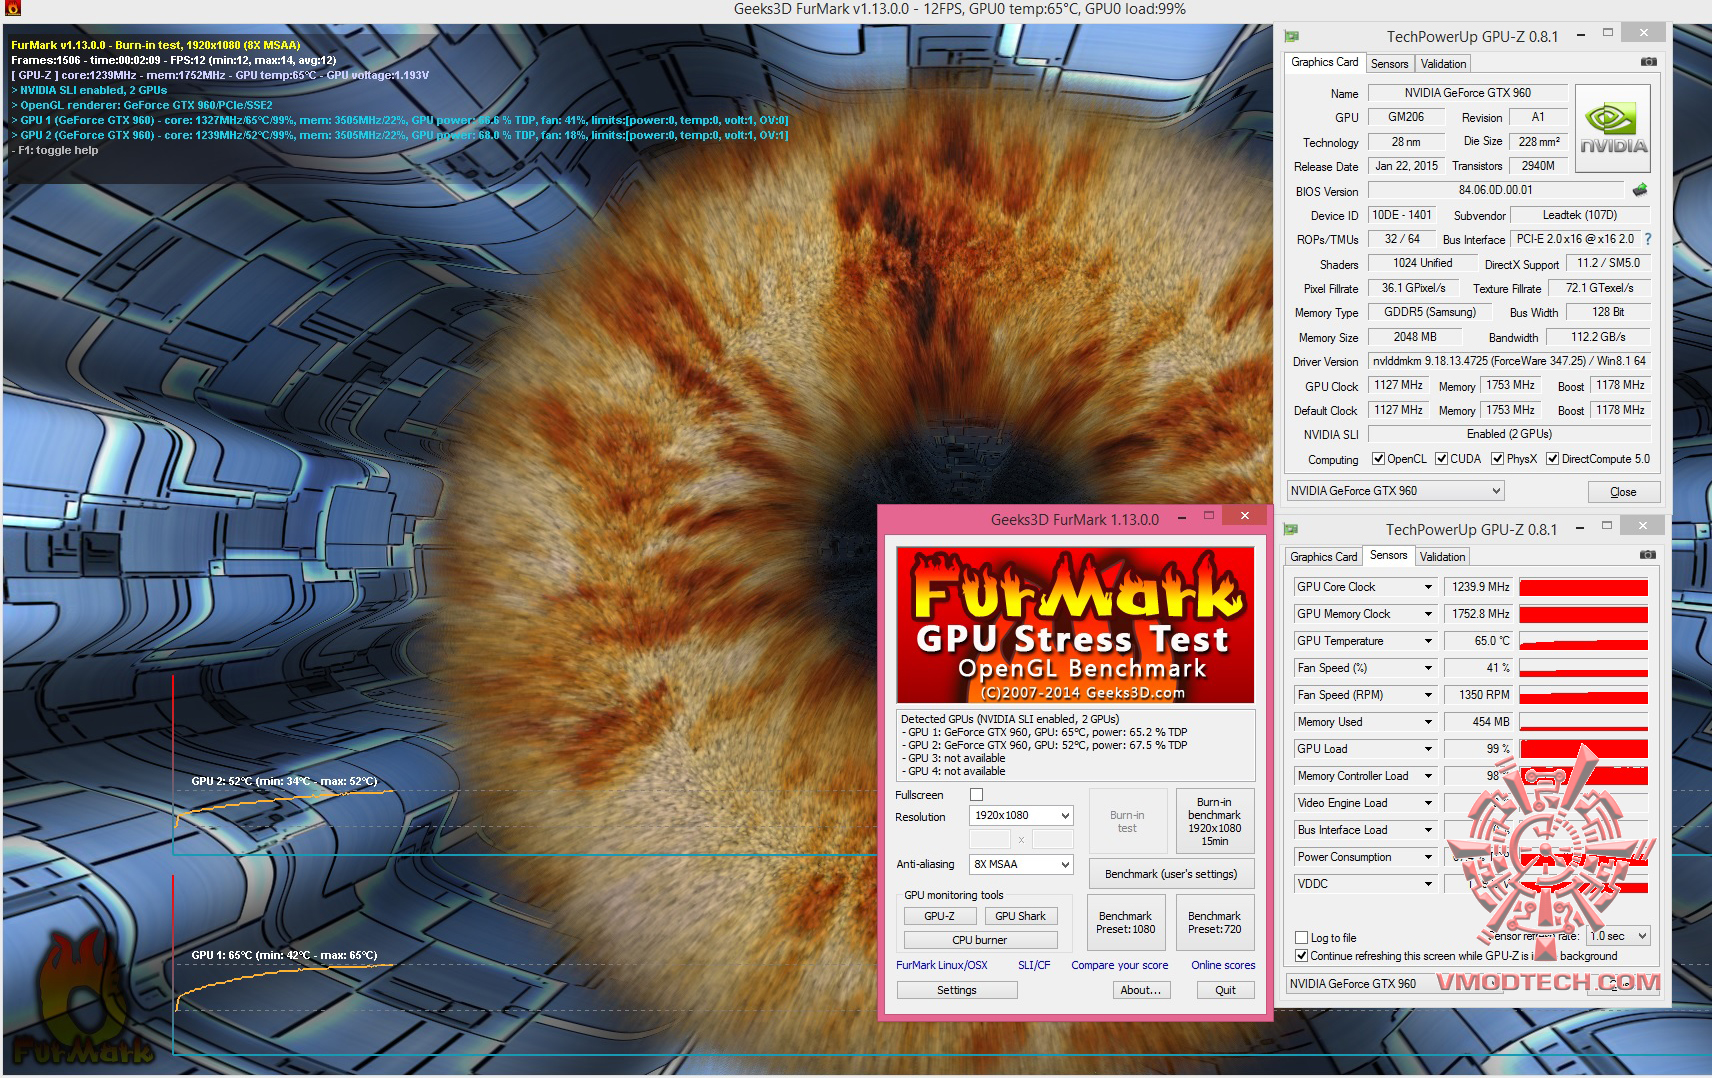Image resolution: width=1712 pixels, height=1078 pixels.
Task: Open Graphics Card tab in upper GPU-Z window
Action: click(1324, 62)
